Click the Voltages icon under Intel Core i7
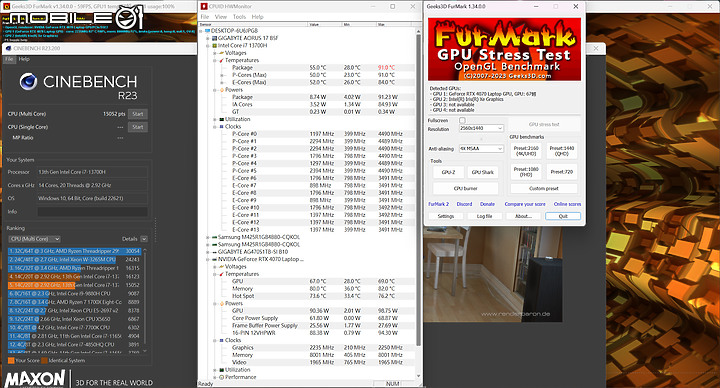 pyautogui.click(x=221, y=53)
